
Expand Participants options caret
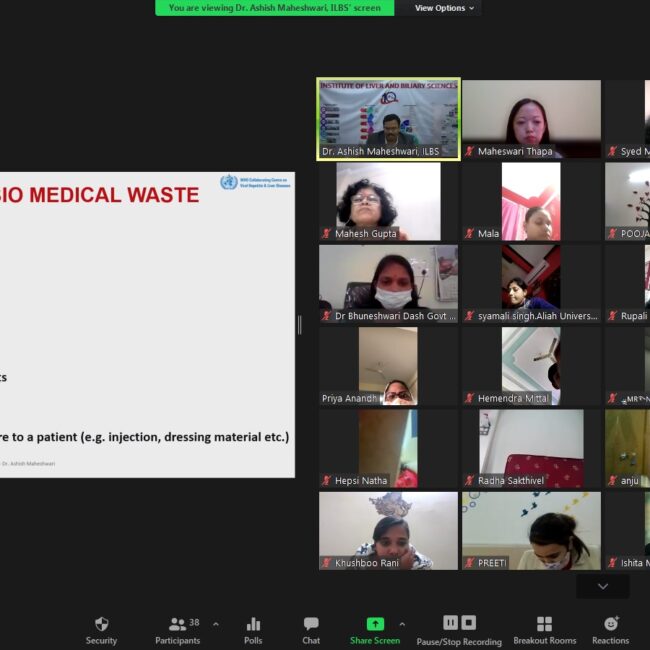216,623
